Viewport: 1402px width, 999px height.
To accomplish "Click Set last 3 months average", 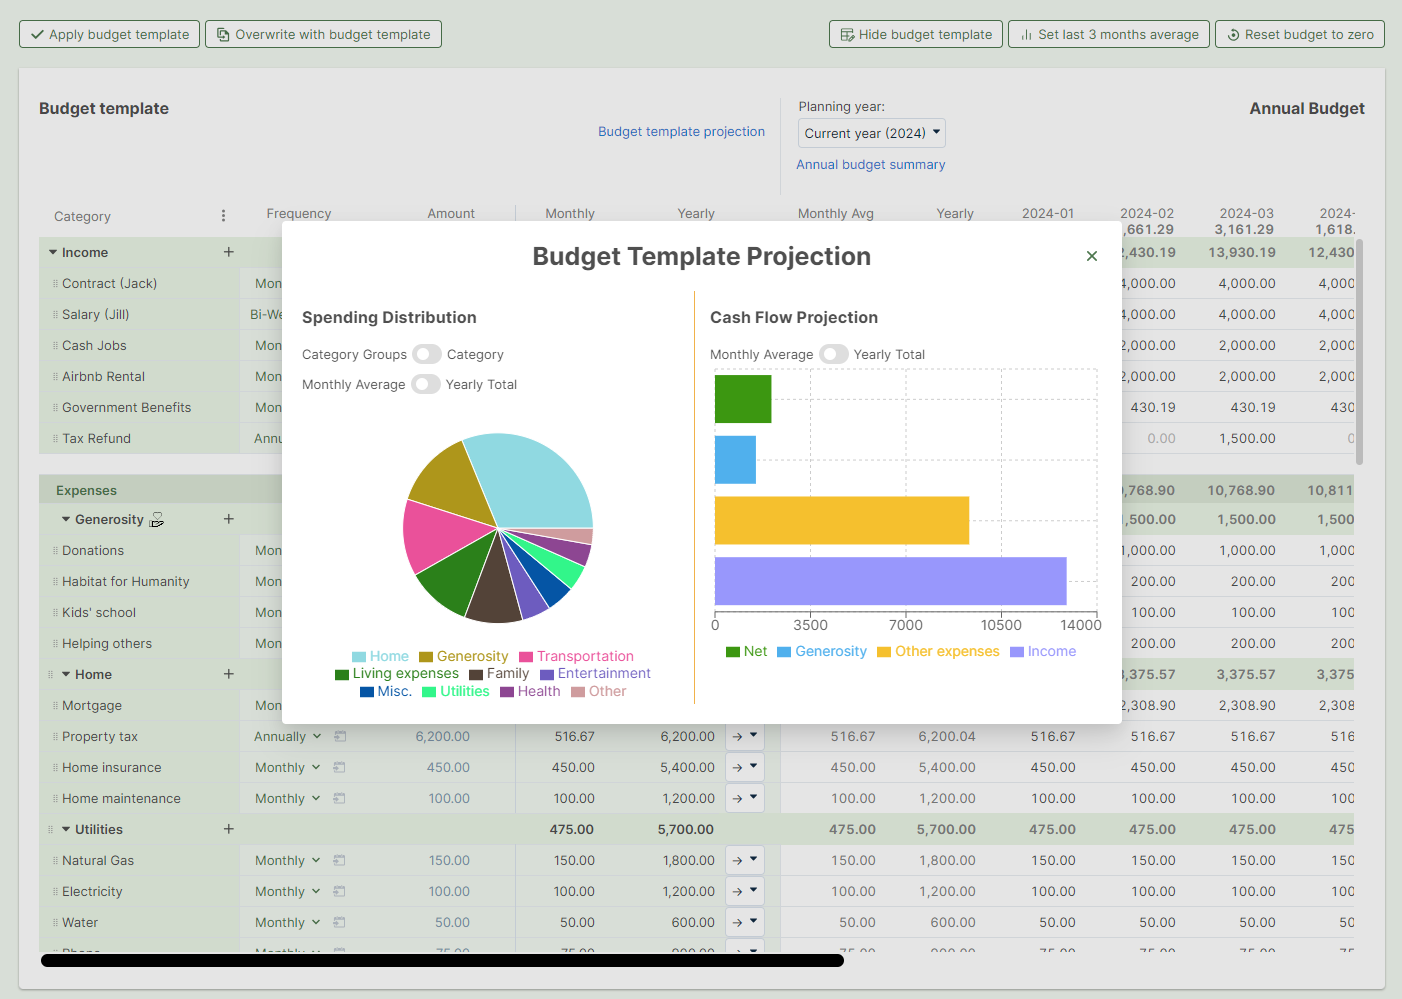I will [1108, 34].
